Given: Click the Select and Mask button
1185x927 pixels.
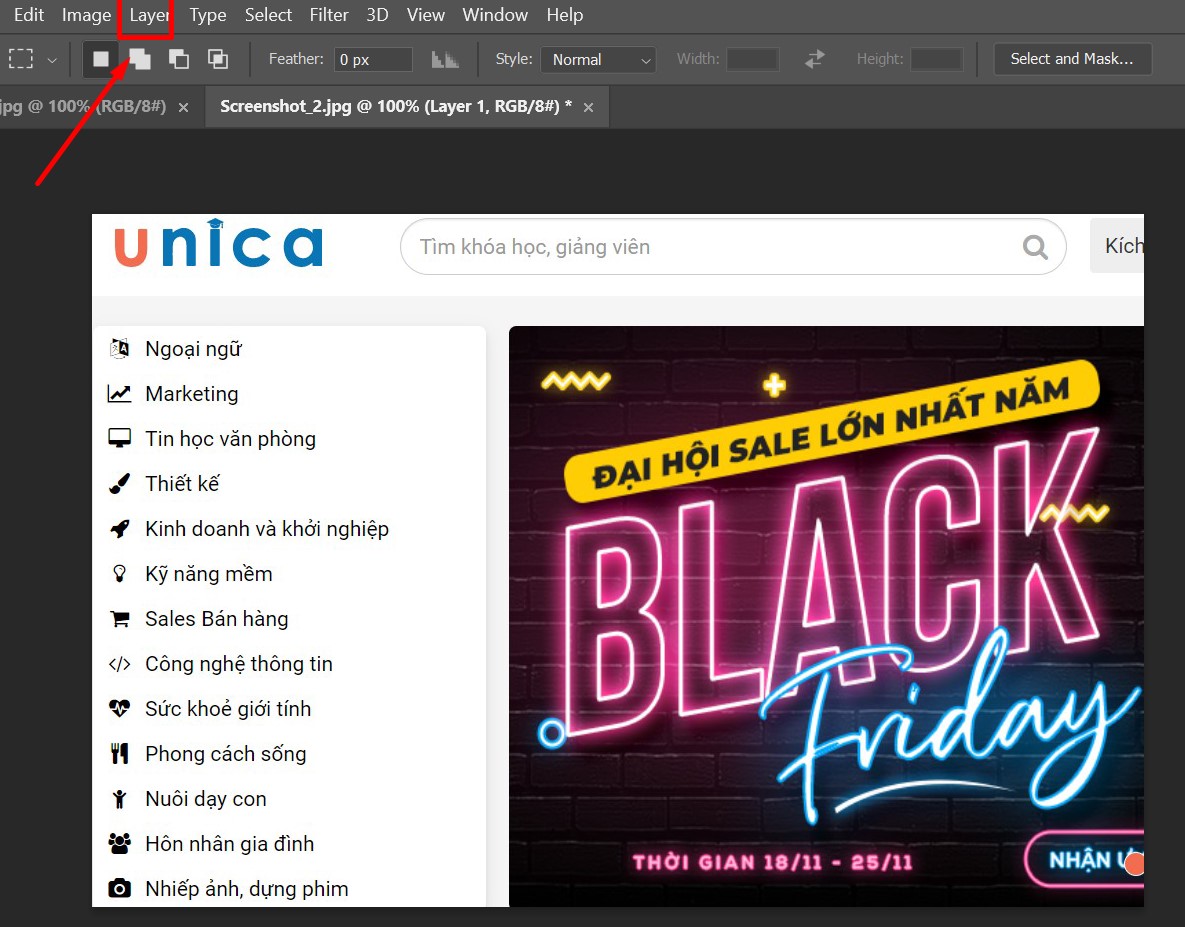Looking at the screenshot, I should point(1072,59).
